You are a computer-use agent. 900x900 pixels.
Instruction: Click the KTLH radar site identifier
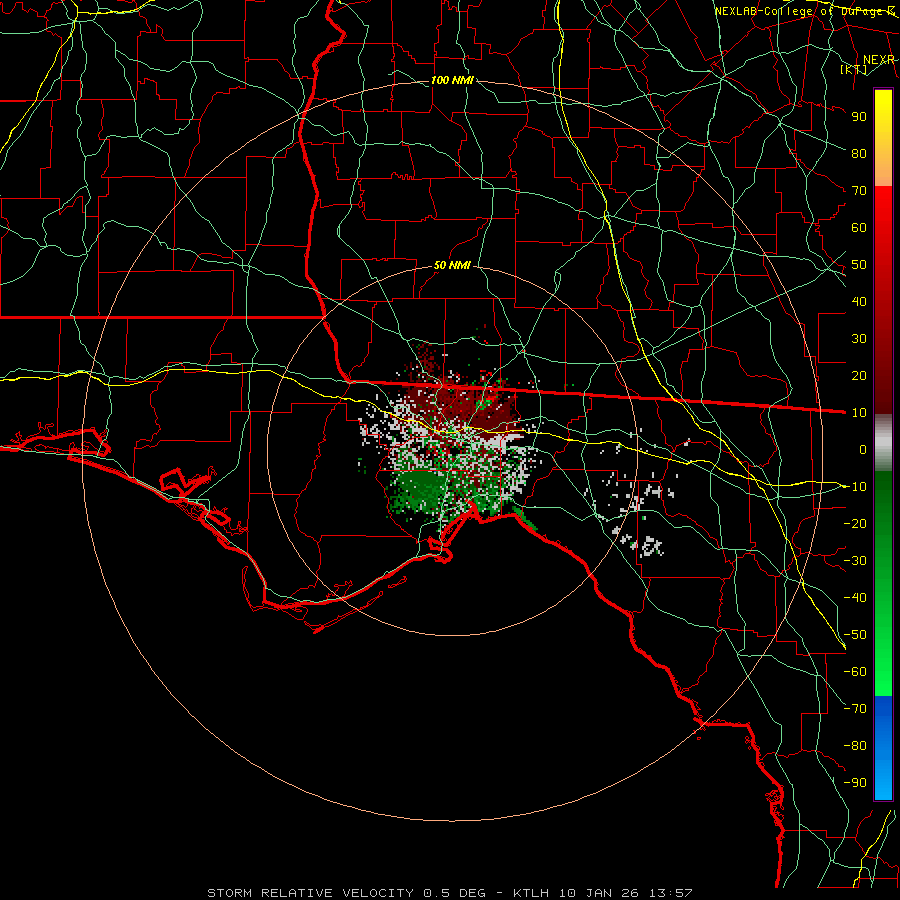coord(530,893)
